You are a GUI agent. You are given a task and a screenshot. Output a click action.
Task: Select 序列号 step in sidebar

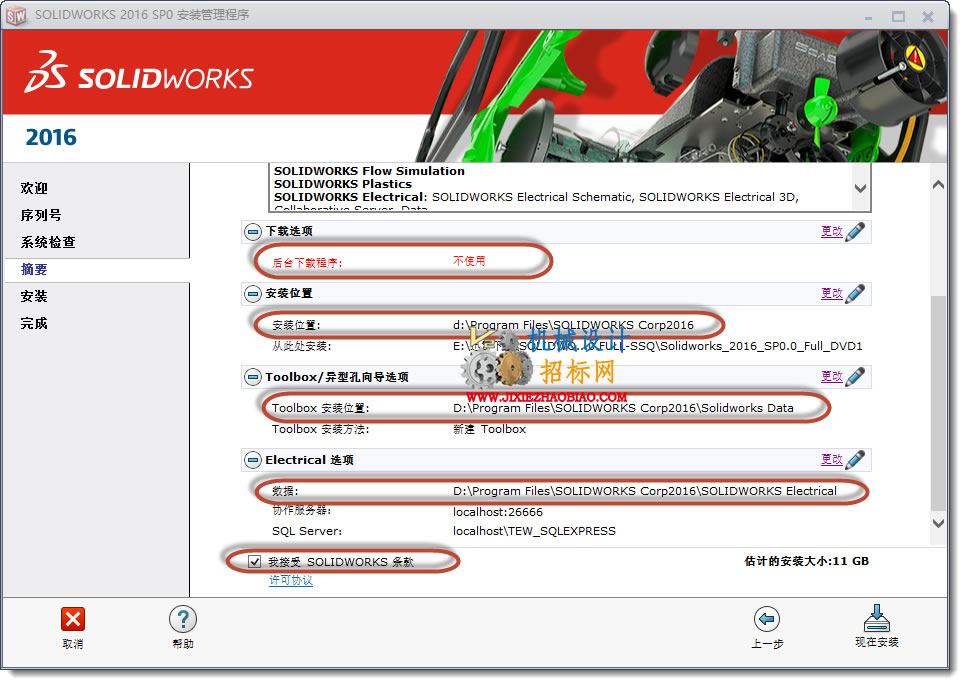point(41,215)
